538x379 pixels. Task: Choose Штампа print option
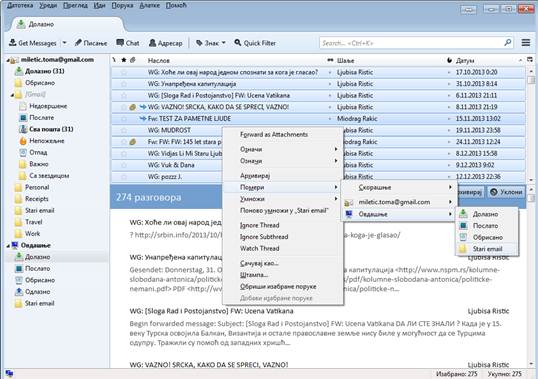coord(283,275)
